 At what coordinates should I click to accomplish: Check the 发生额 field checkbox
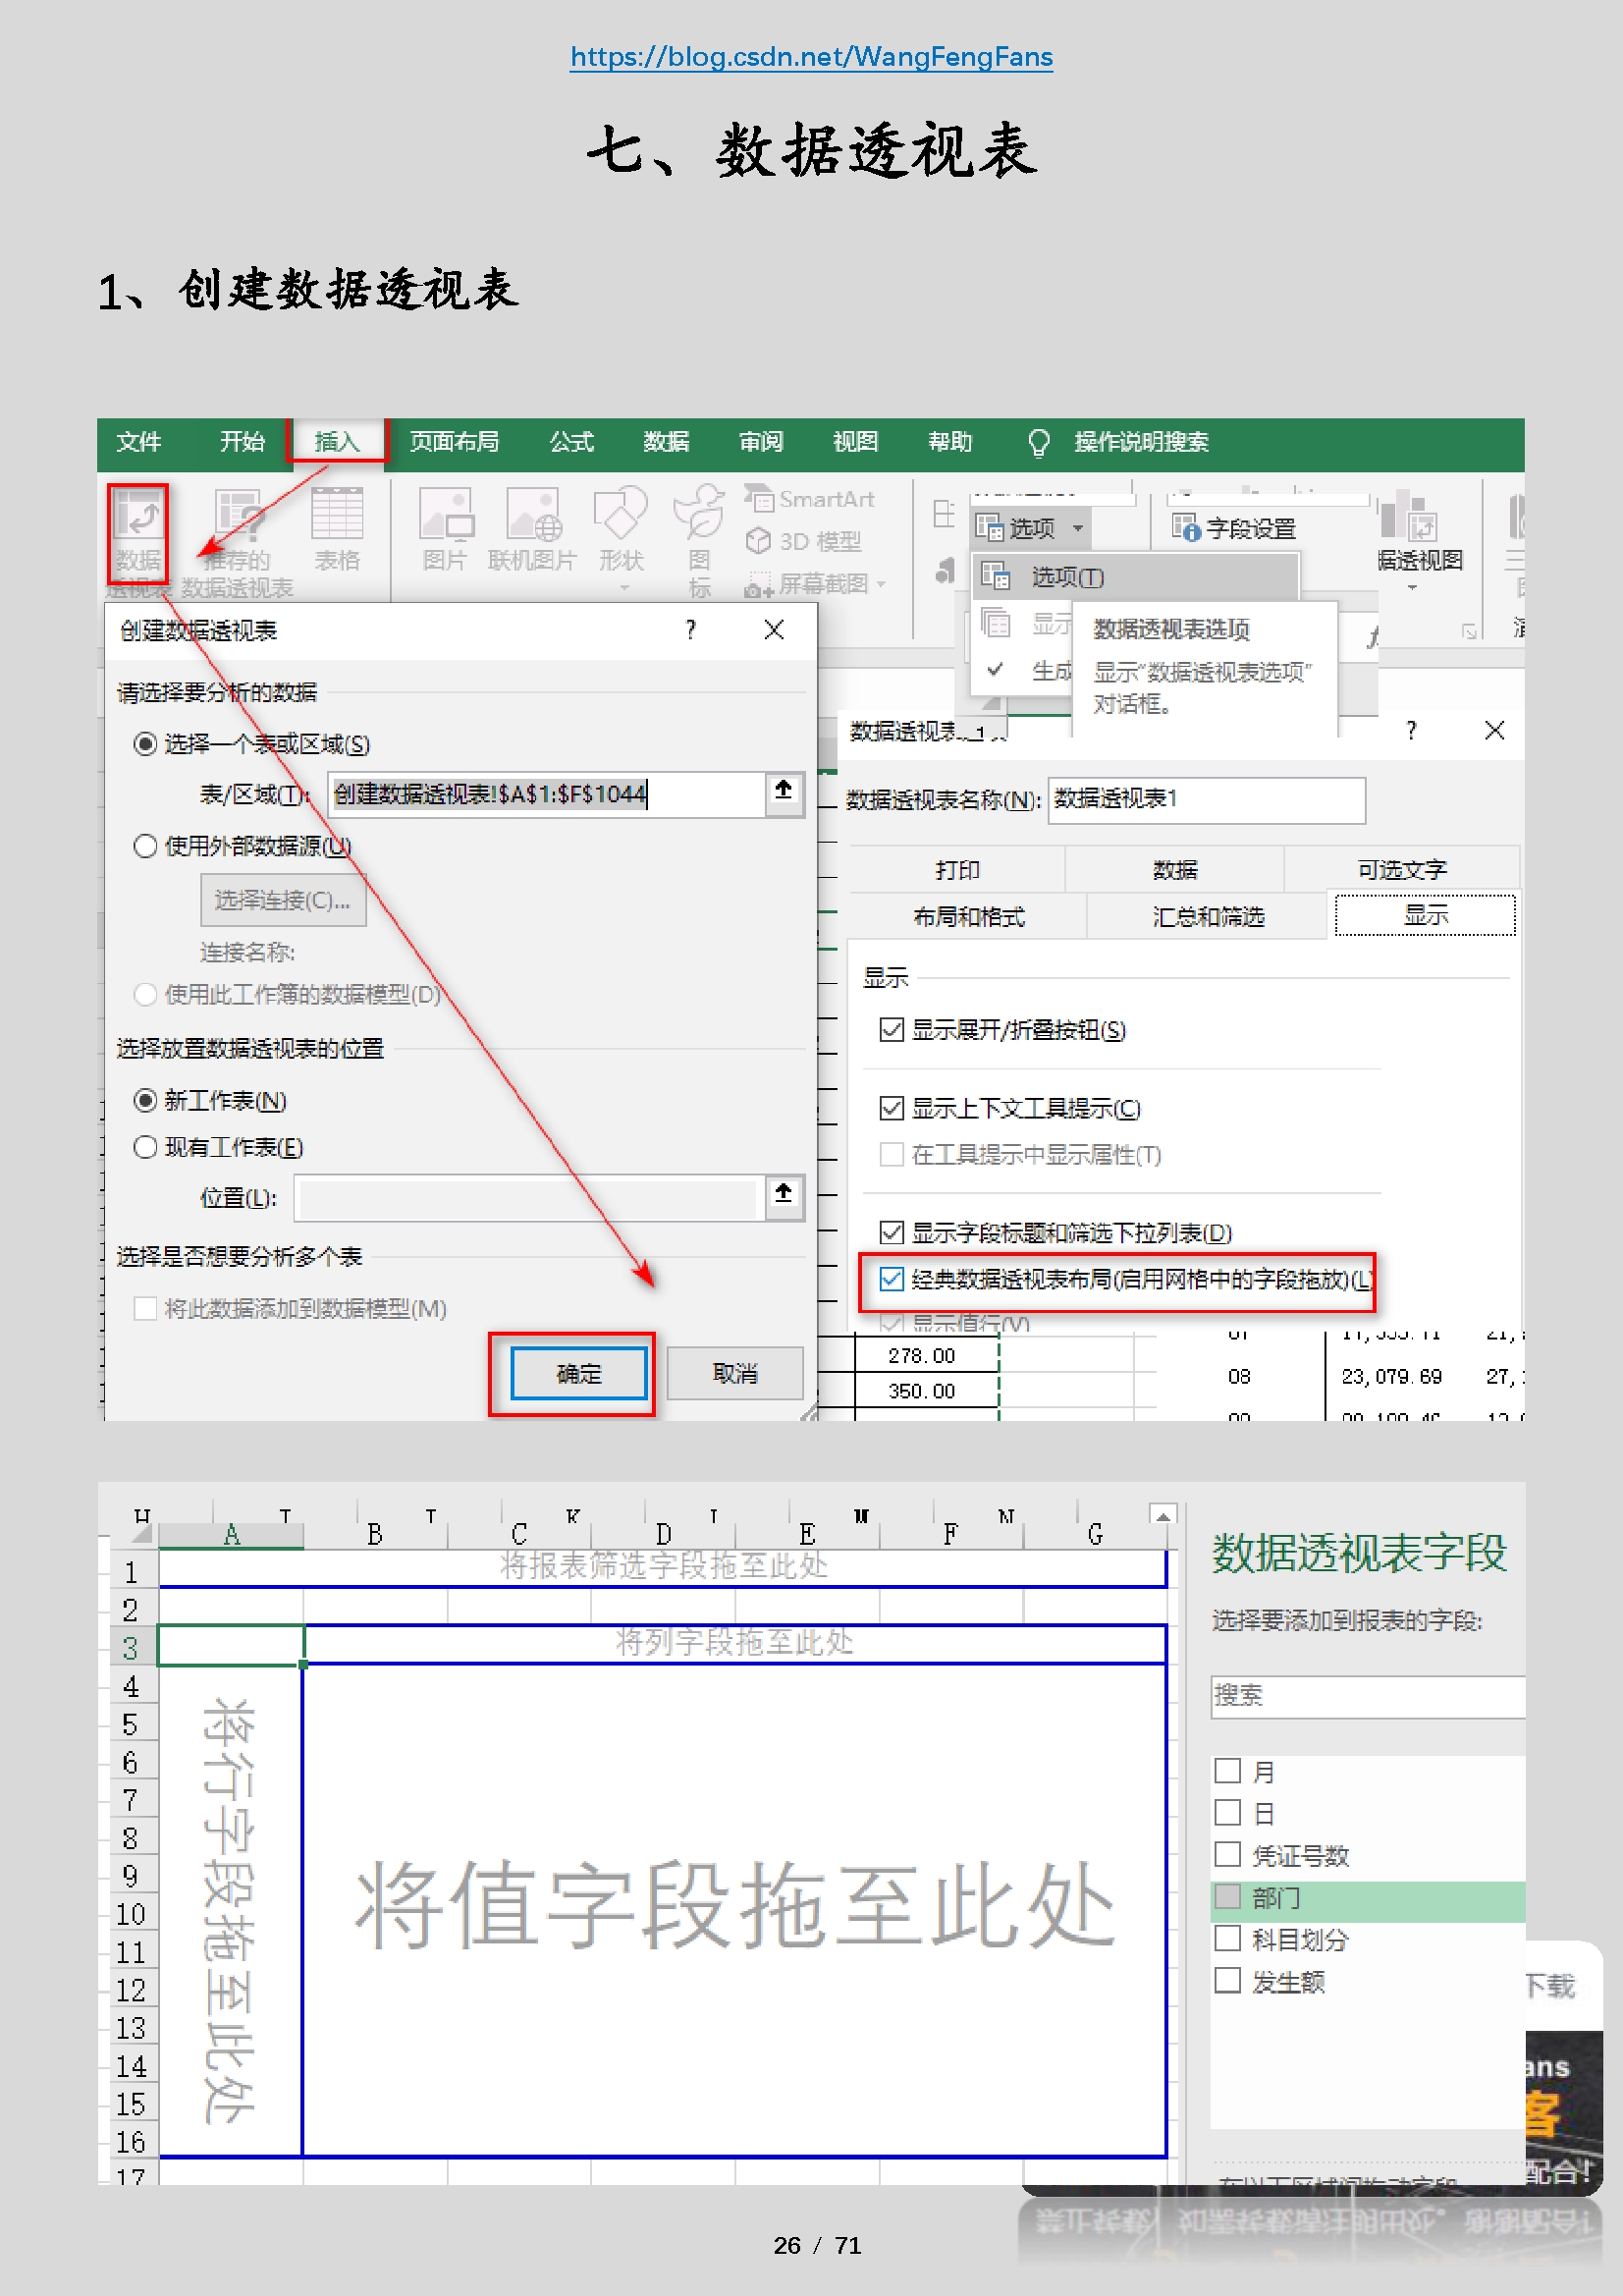1228,1981
